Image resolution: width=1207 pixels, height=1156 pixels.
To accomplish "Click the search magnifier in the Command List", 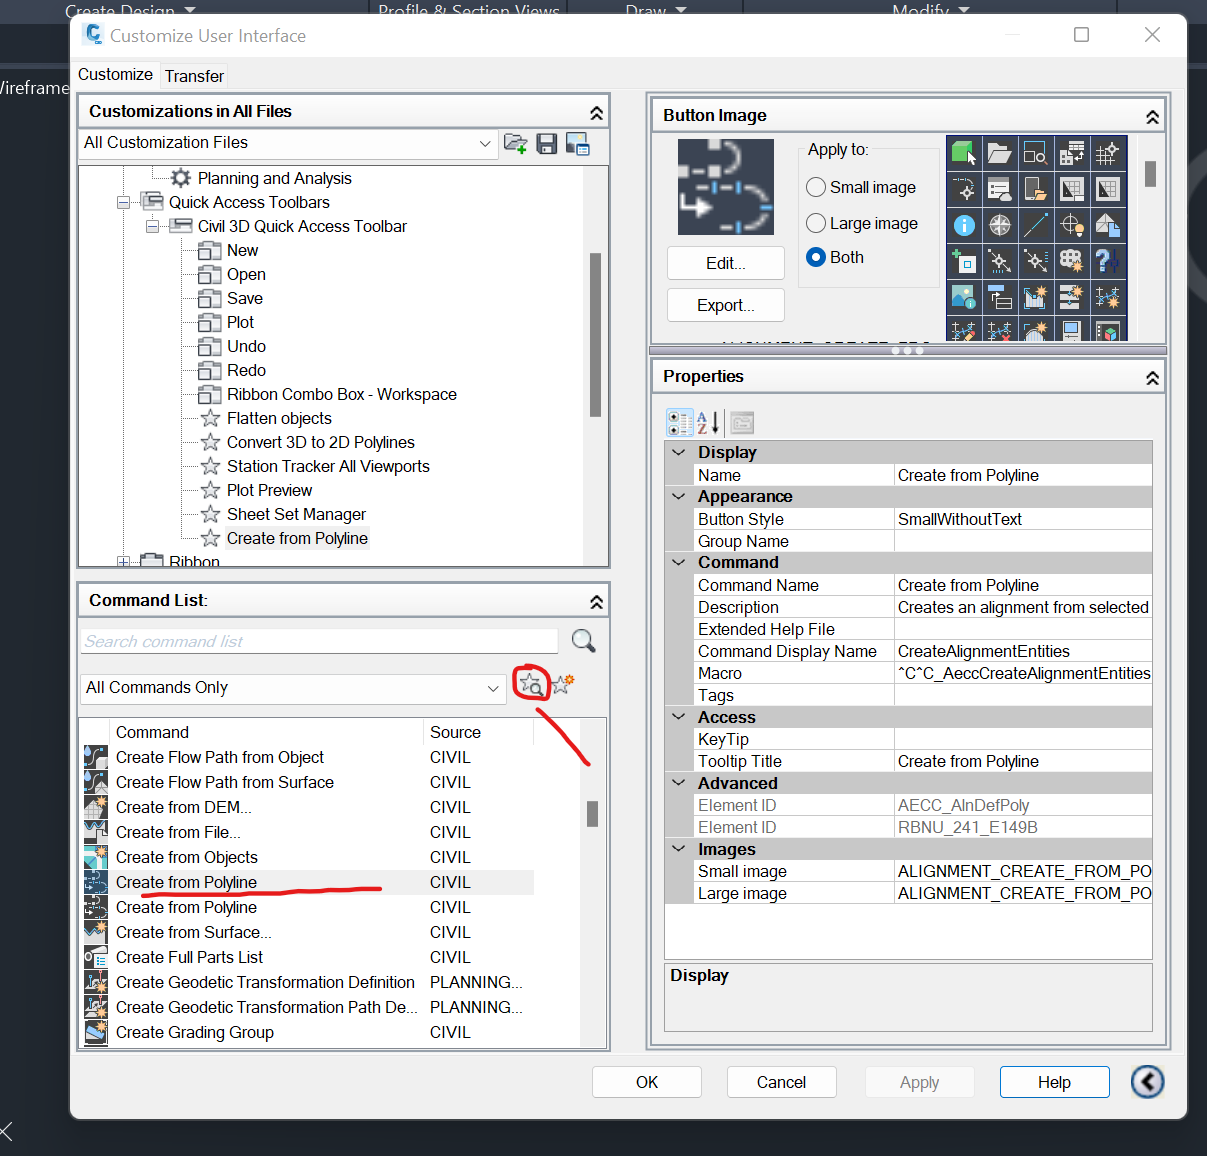I will 583,641.
